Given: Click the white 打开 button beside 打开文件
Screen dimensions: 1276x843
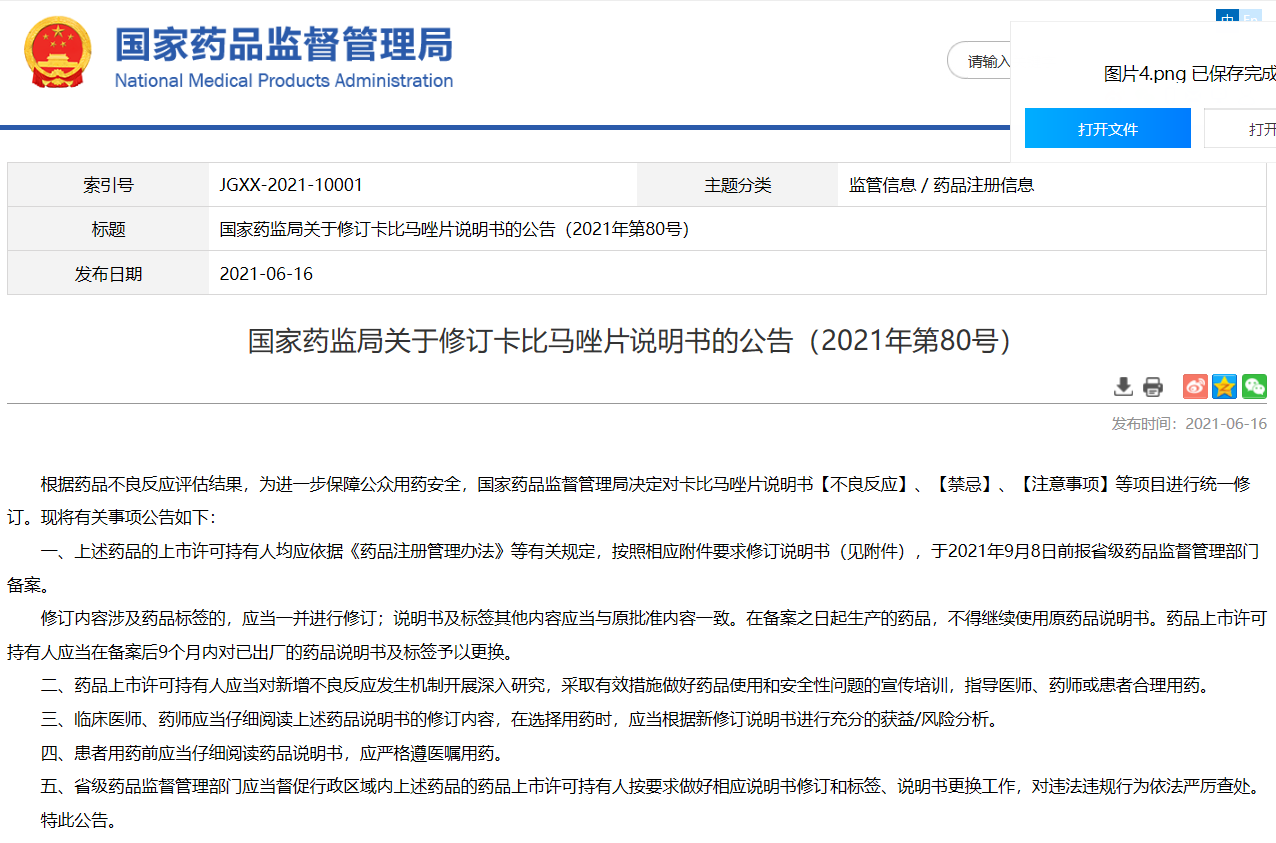Looking at the screenshot, I should click(1245, 129).
